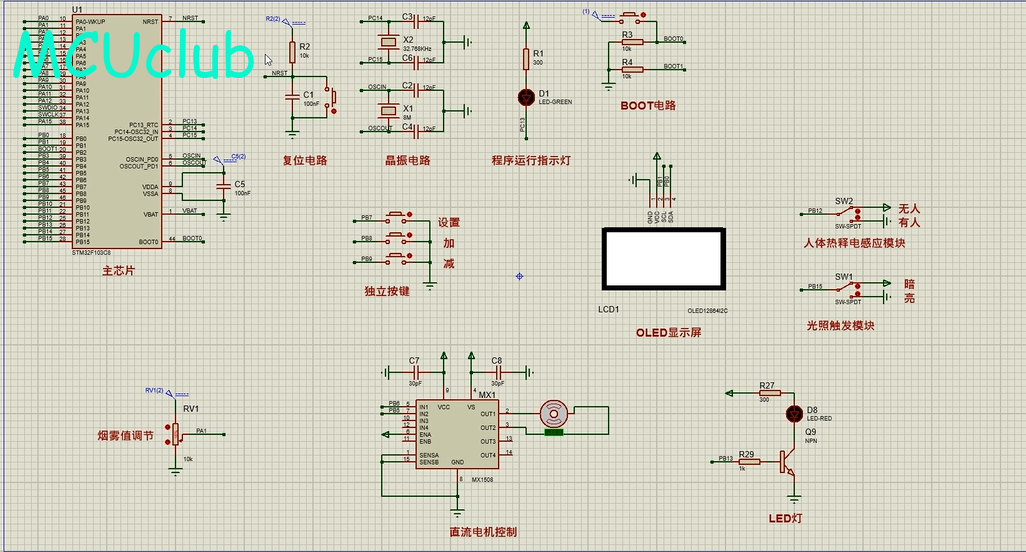Select the green LED D1
The height and width of the screenshot is (552, 1026).
pyautogui.click(x=526, y=97)
